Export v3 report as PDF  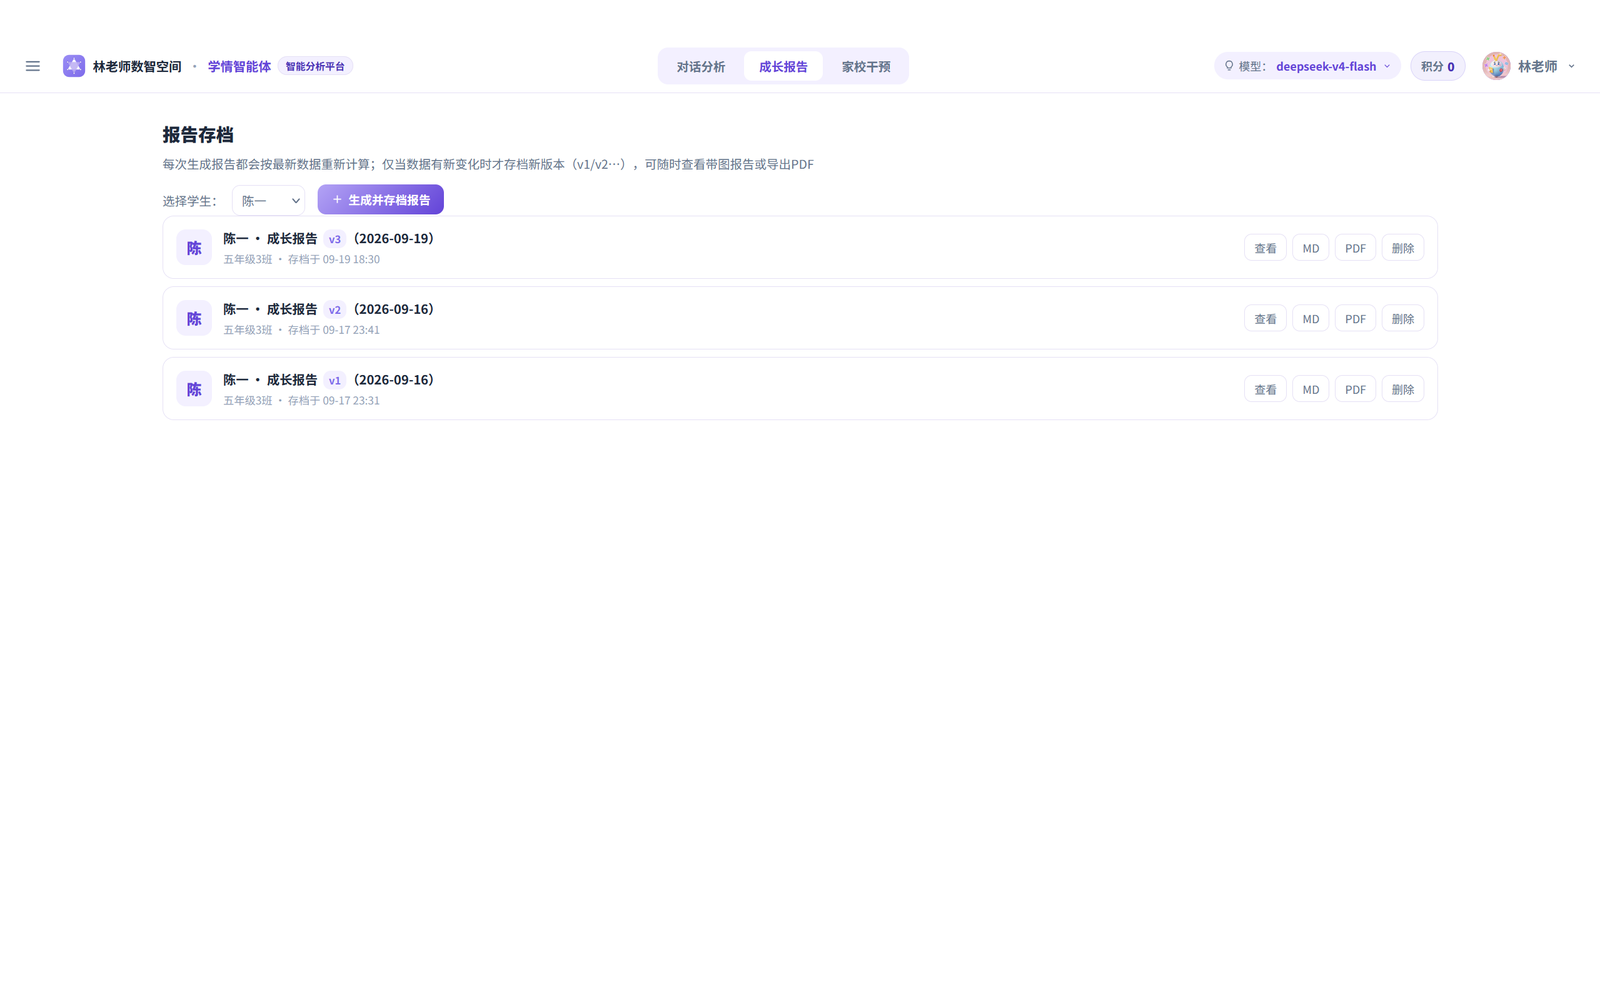(x=1355, y=248)
